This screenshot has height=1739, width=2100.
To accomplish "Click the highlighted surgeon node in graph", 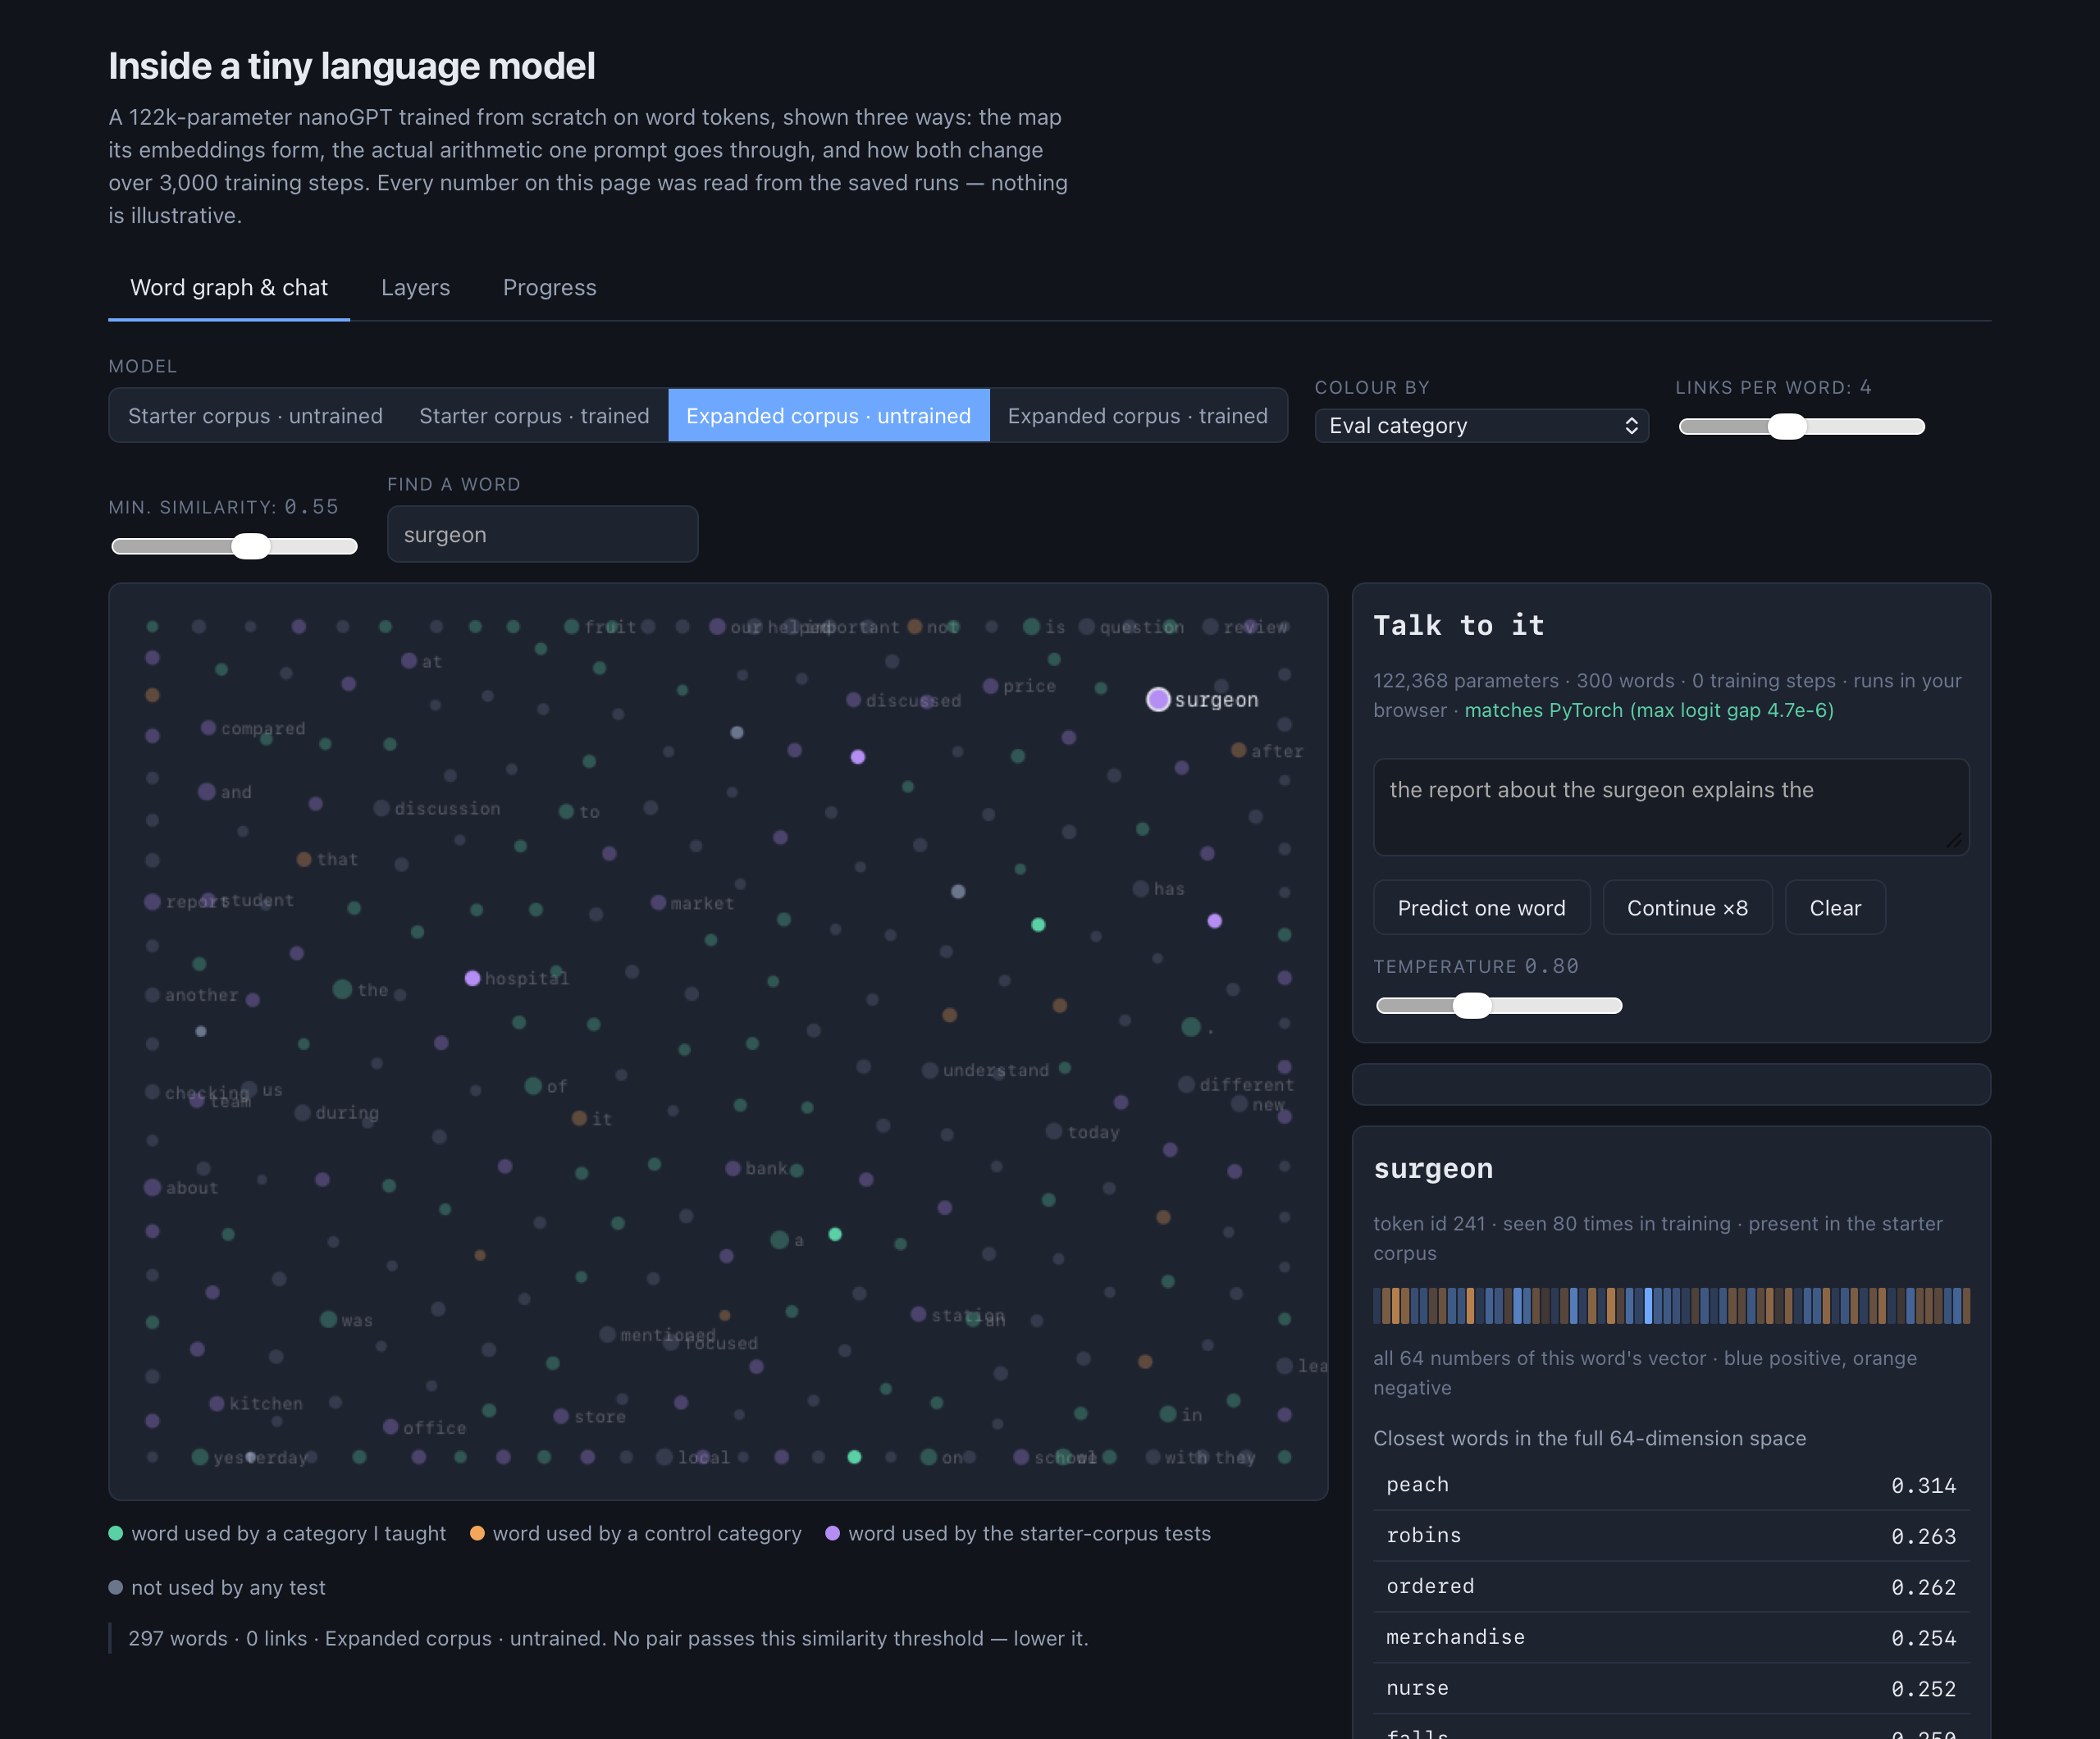I will [x=1158, y=700].
